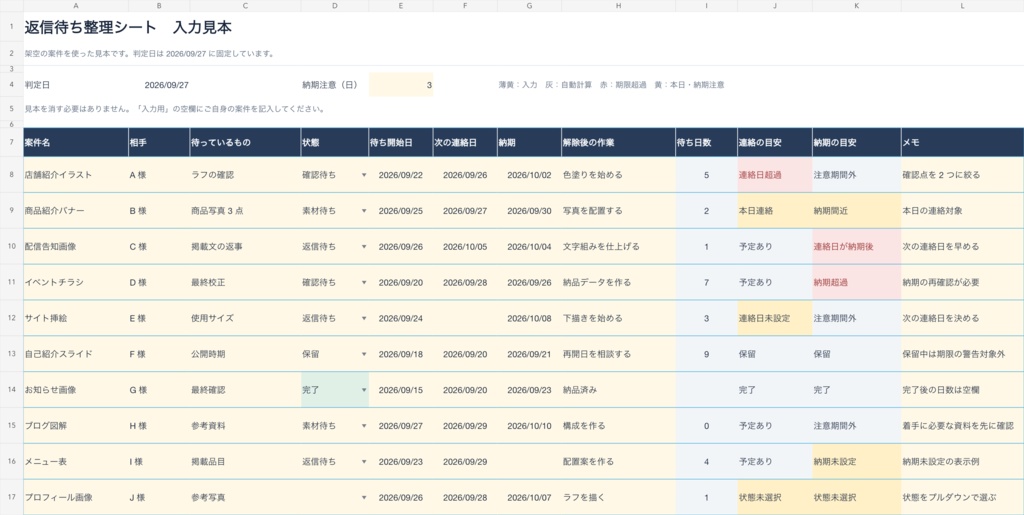Screen dimensions: 1024x515
Task: Click the 次の連絡日 column heading
Action: 464,142
